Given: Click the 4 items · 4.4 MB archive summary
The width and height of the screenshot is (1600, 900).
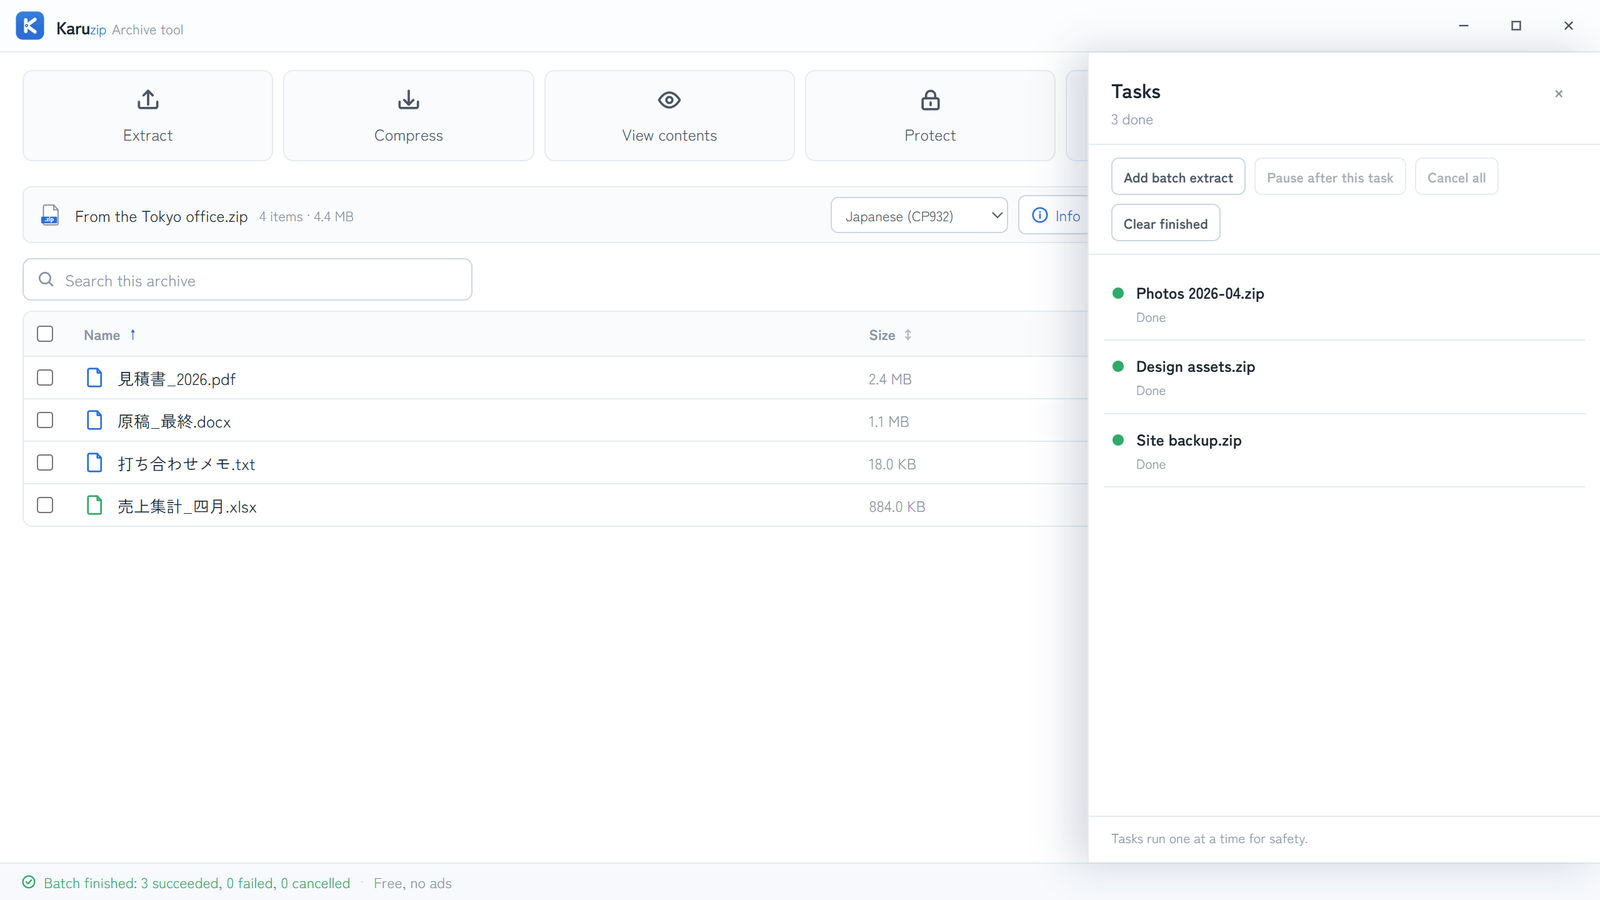Looking at the screenshot, I should [306, 216].
